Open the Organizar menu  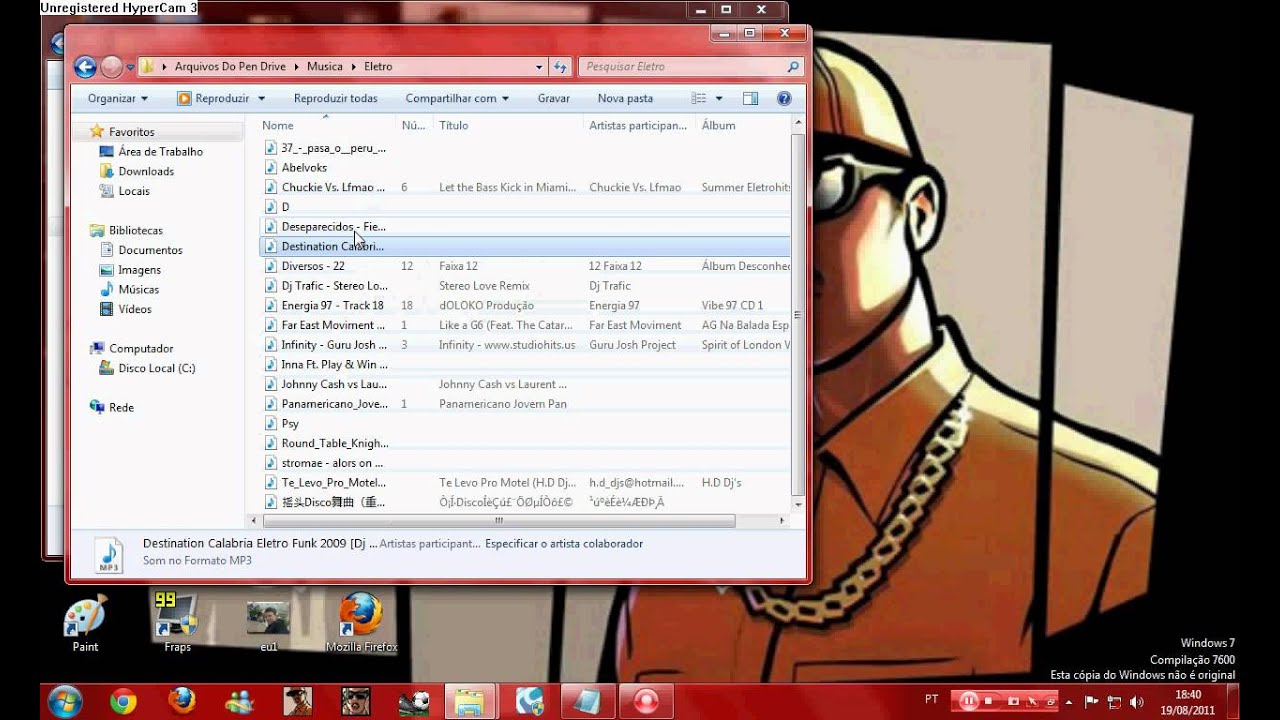(118, 98)
